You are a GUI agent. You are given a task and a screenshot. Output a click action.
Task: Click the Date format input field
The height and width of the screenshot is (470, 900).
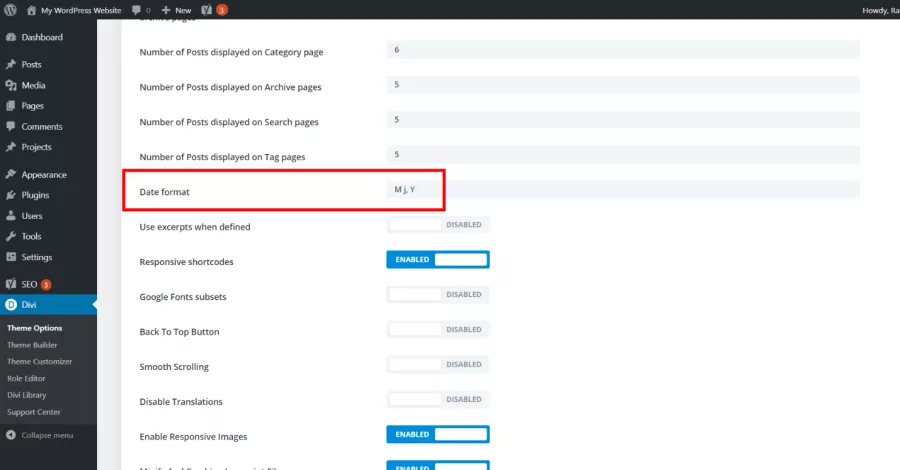coord(623,189)
